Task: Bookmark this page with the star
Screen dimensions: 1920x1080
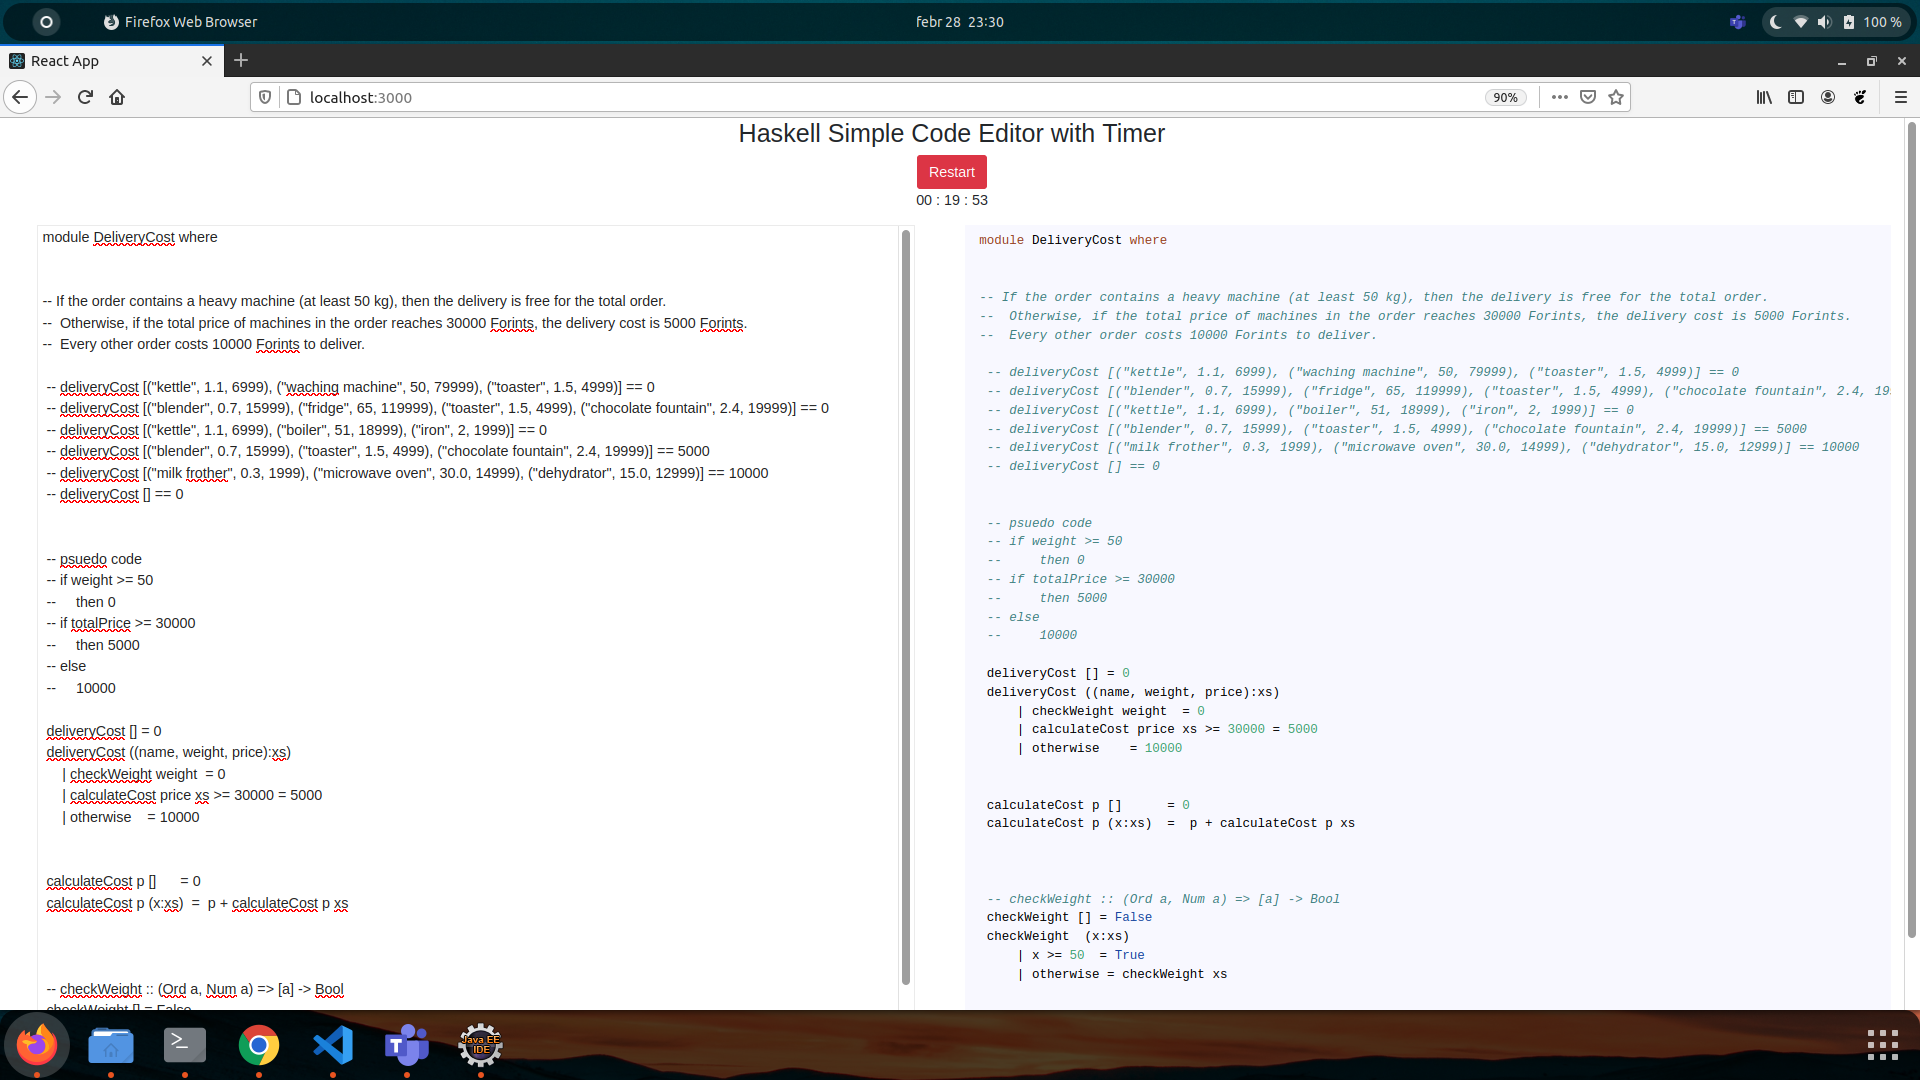Action: 1616,97
